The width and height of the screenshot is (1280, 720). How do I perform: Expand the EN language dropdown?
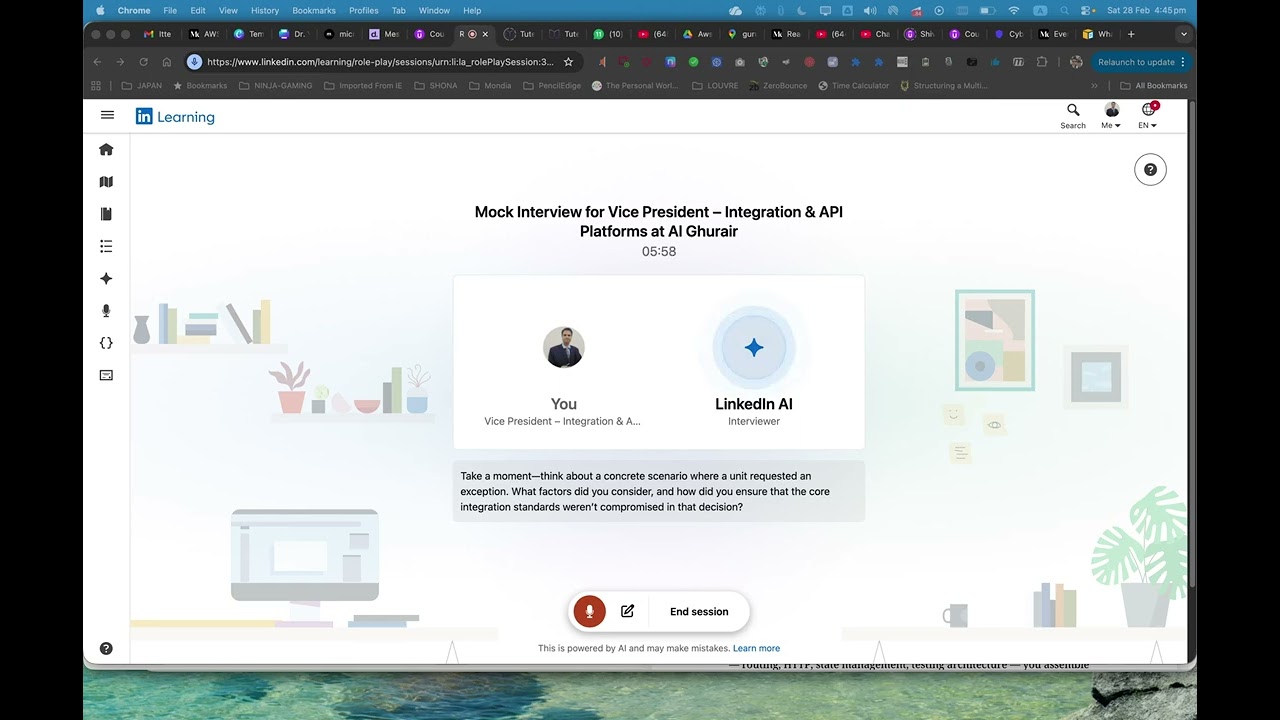pyautogui.click(x=1148, y=116)
